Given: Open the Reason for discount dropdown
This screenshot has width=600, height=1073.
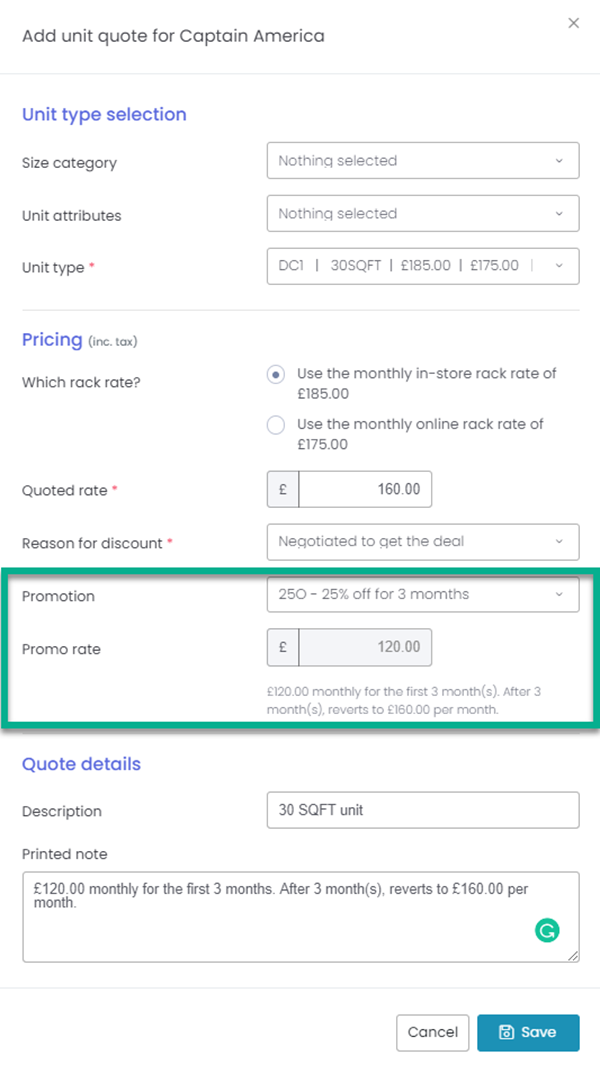Looking at the screenshot, I should pos(422,542).
